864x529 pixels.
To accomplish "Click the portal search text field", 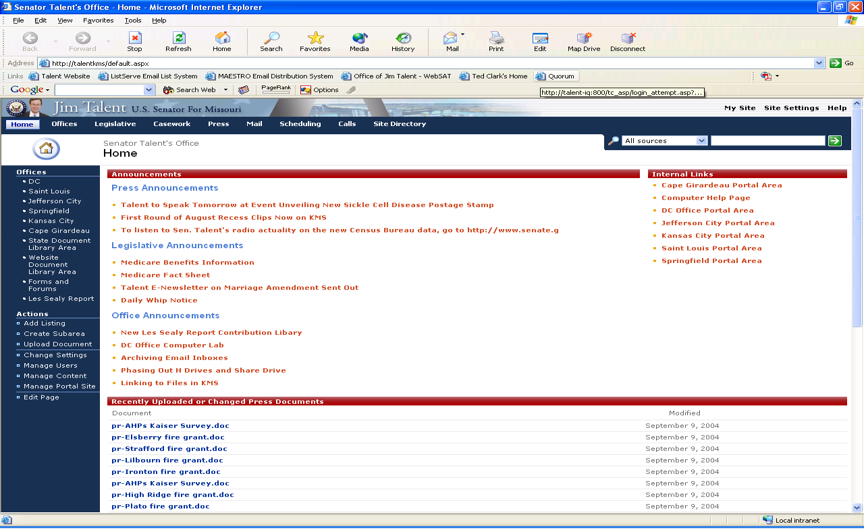I will coord(767,141).
